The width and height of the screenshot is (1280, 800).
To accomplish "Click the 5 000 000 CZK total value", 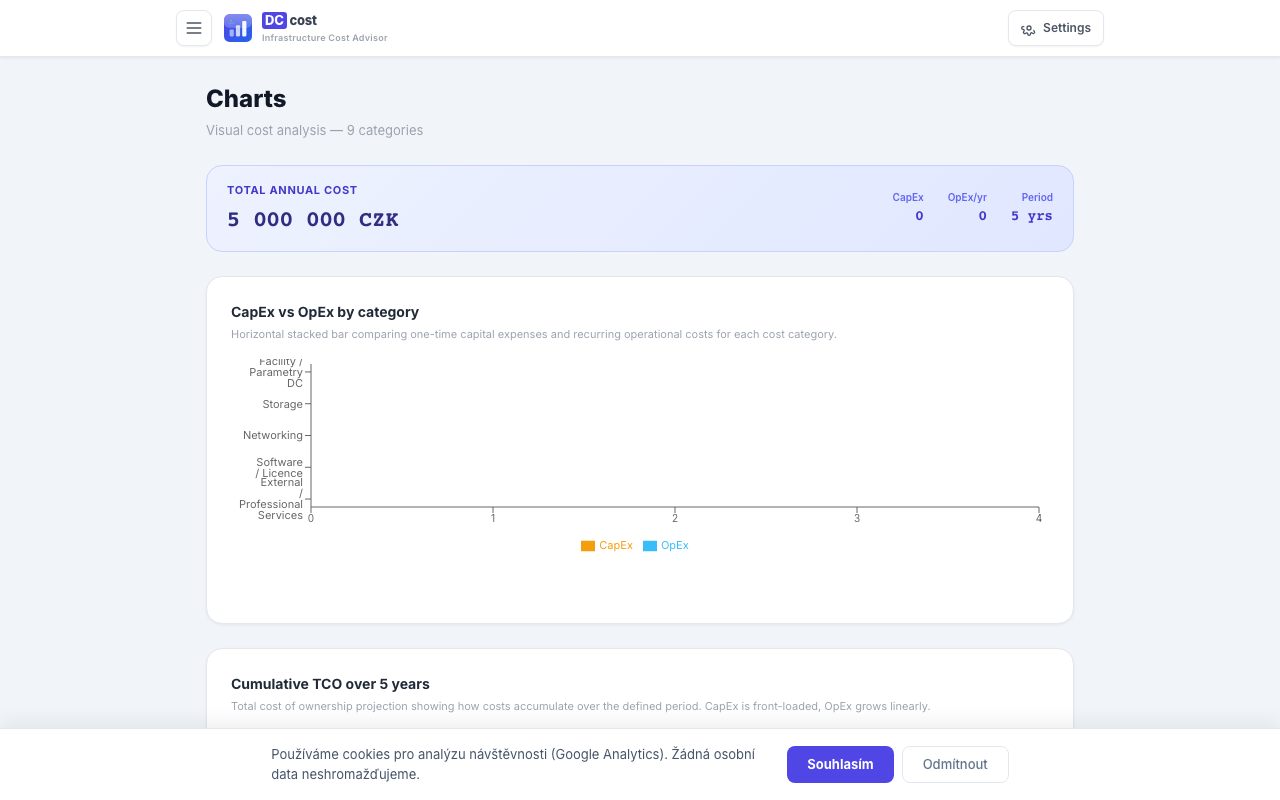I will 313,220.
